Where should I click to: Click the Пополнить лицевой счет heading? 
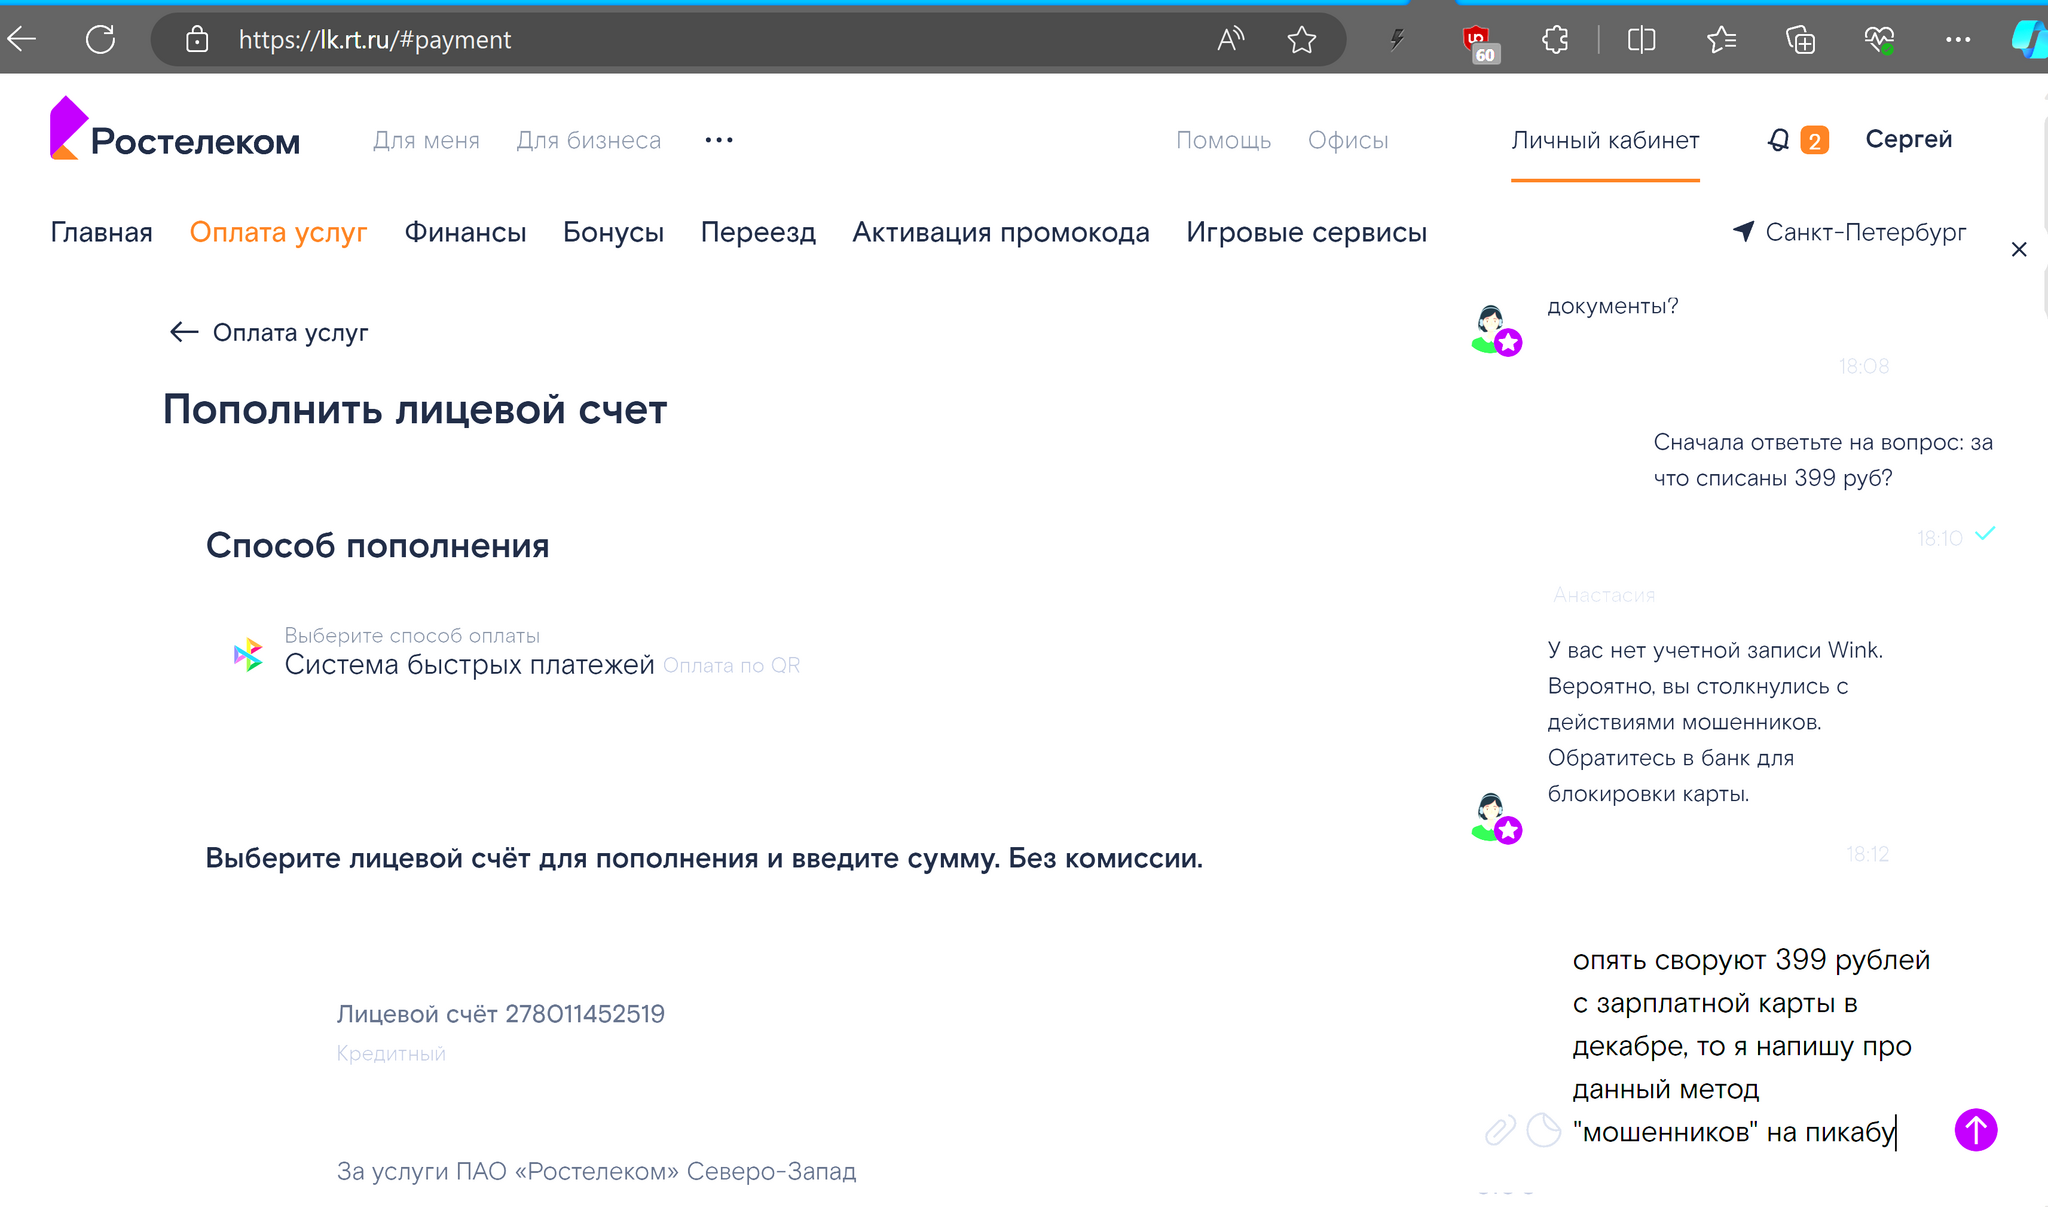pyautogui.click(x=415, y=410)
